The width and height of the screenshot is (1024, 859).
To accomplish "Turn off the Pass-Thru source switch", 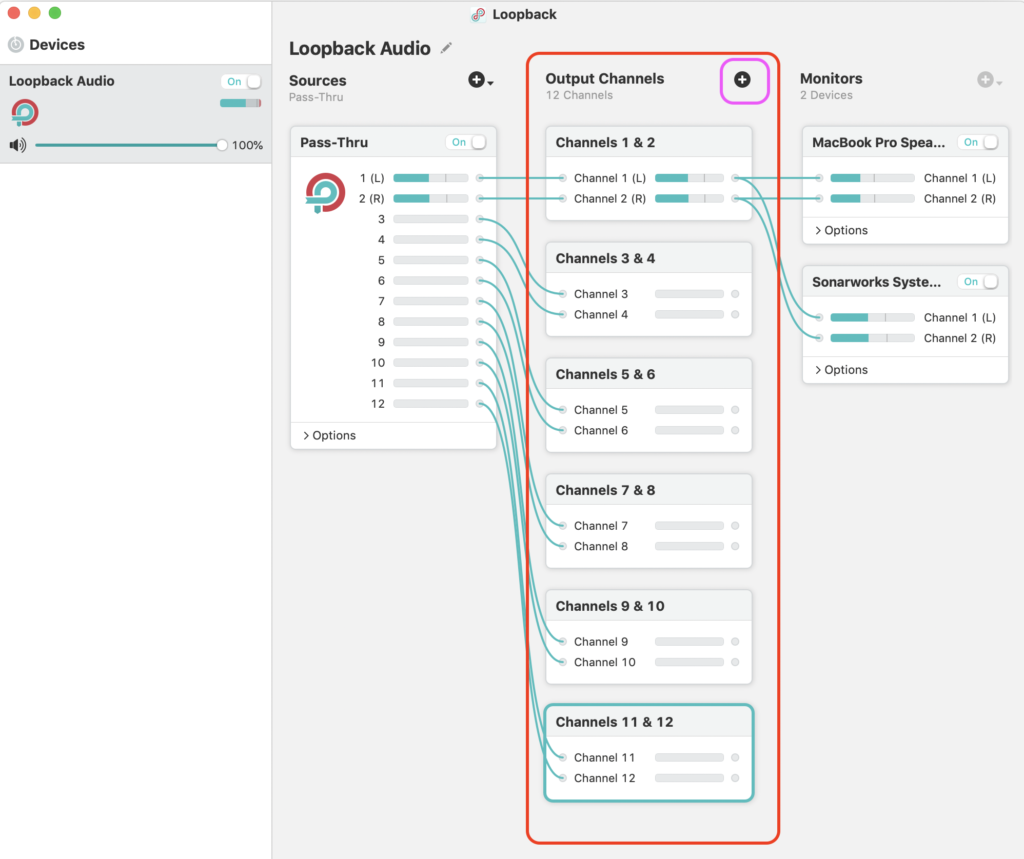I will click(468, 143).
